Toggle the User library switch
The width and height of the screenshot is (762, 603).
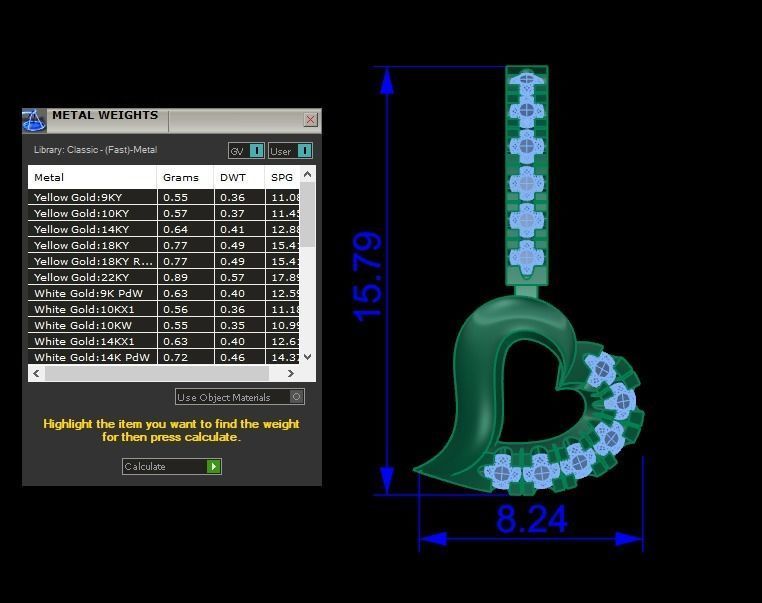tap(290, 151)
